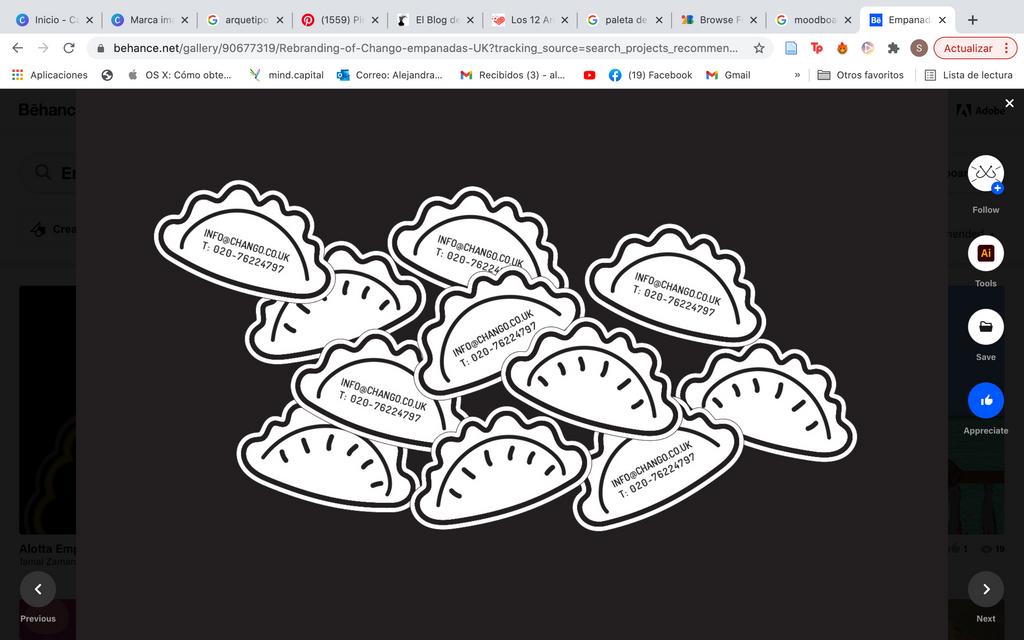Bookmark this page with the star icon

click(x=759, y=48)
